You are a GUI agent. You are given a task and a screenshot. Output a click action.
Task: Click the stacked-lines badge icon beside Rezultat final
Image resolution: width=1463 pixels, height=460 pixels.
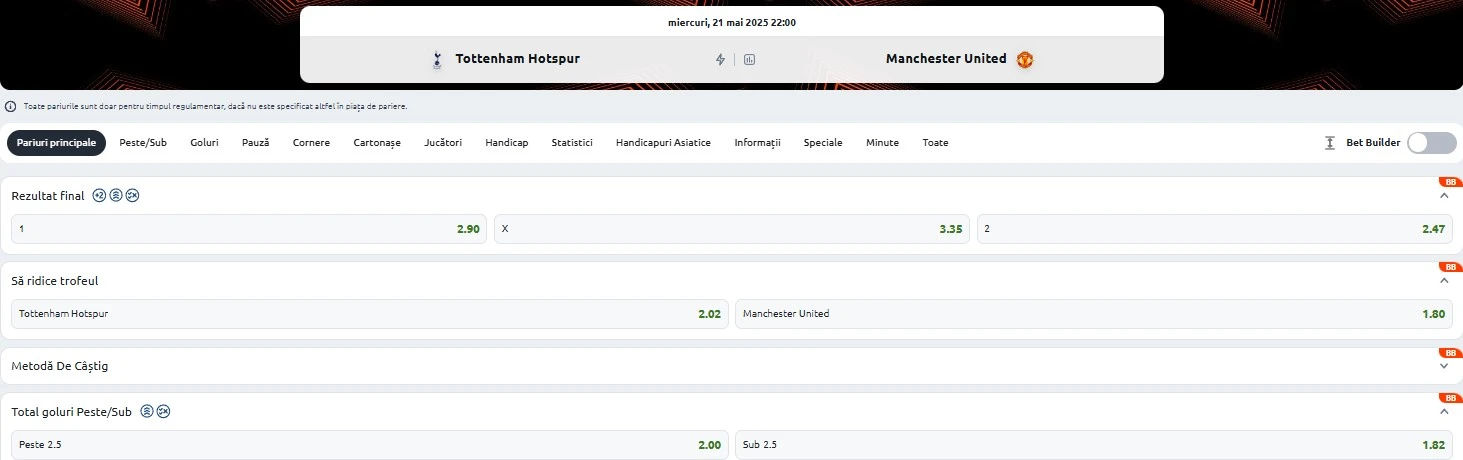tap(116, 196)
